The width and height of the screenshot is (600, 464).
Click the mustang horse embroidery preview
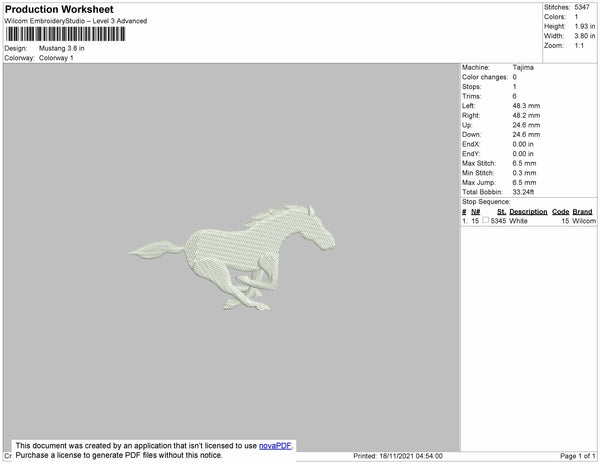[232, 257]
